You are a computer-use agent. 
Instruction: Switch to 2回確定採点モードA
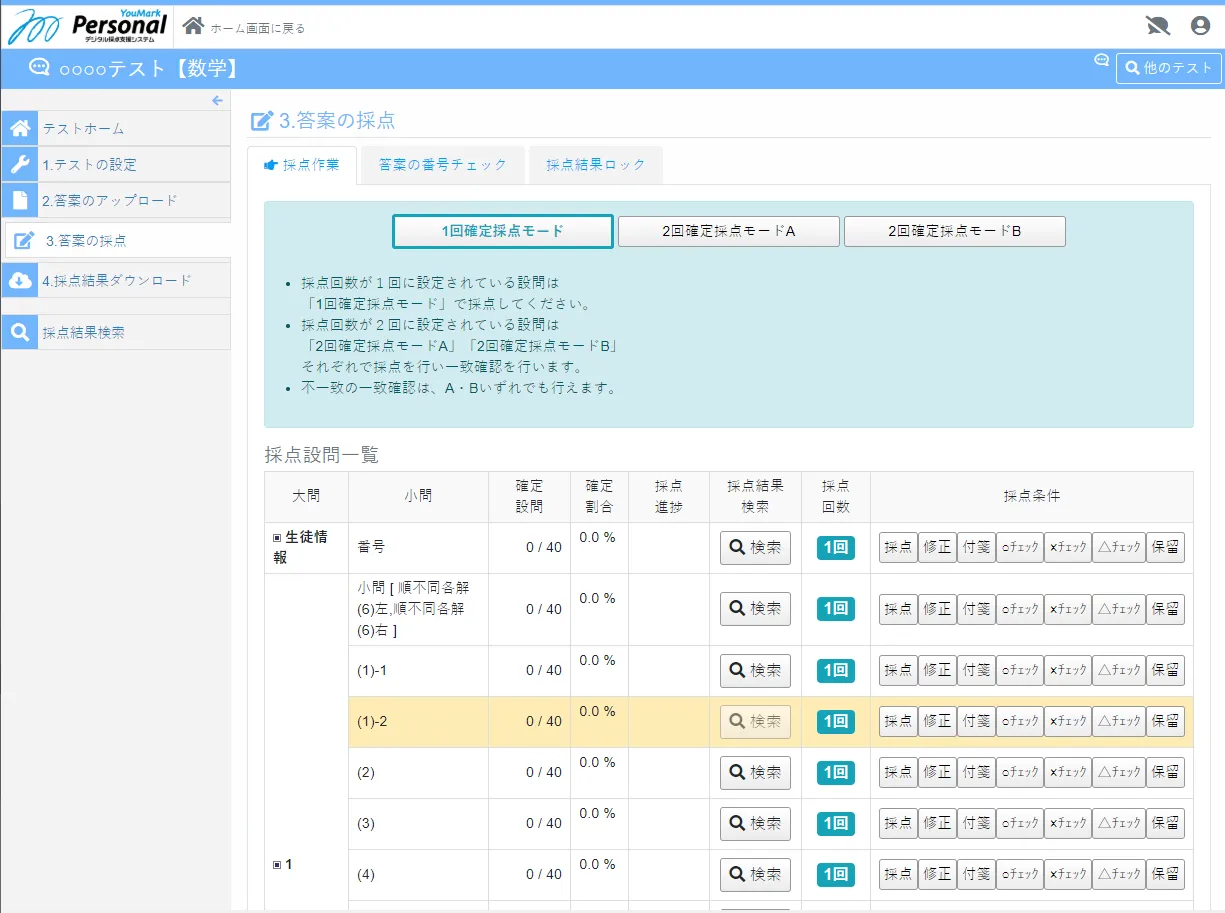pos(728,231)
